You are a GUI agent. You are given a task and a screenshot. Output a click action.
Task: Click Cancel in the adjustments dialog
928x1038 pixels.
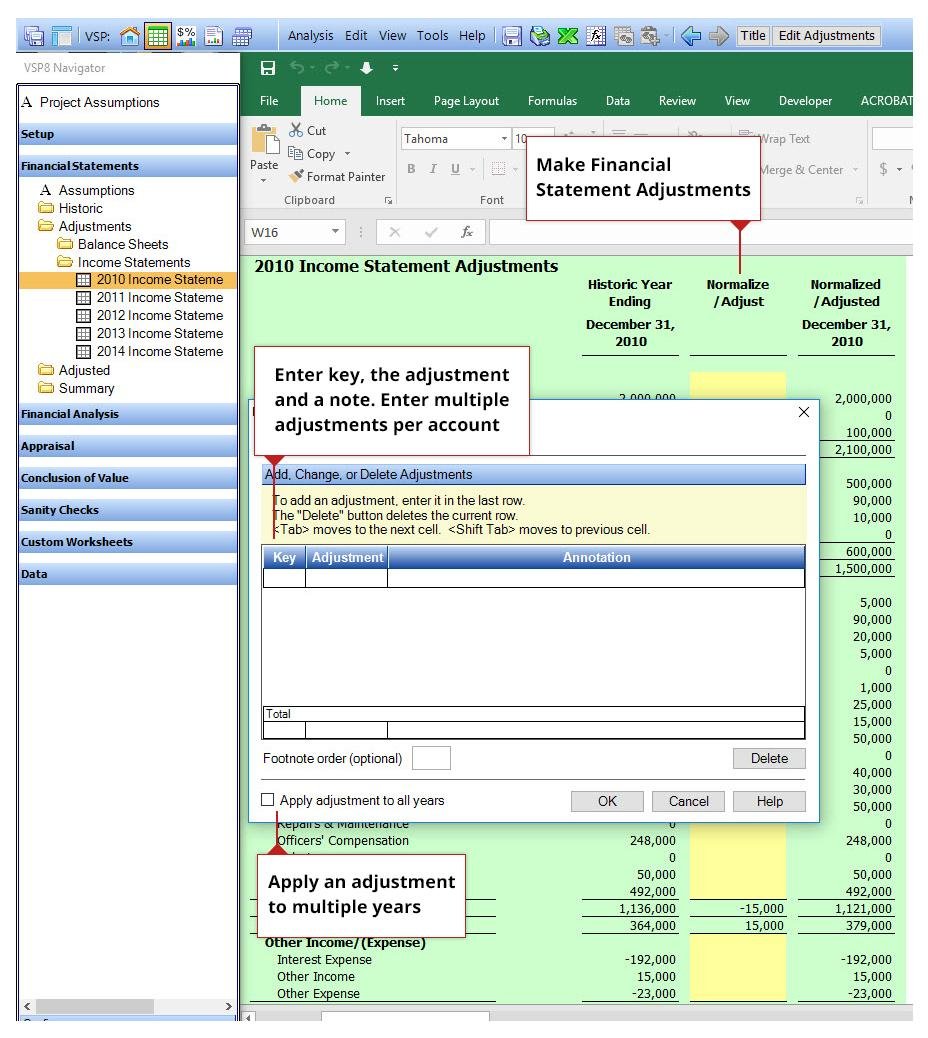[x=688, y=801]
